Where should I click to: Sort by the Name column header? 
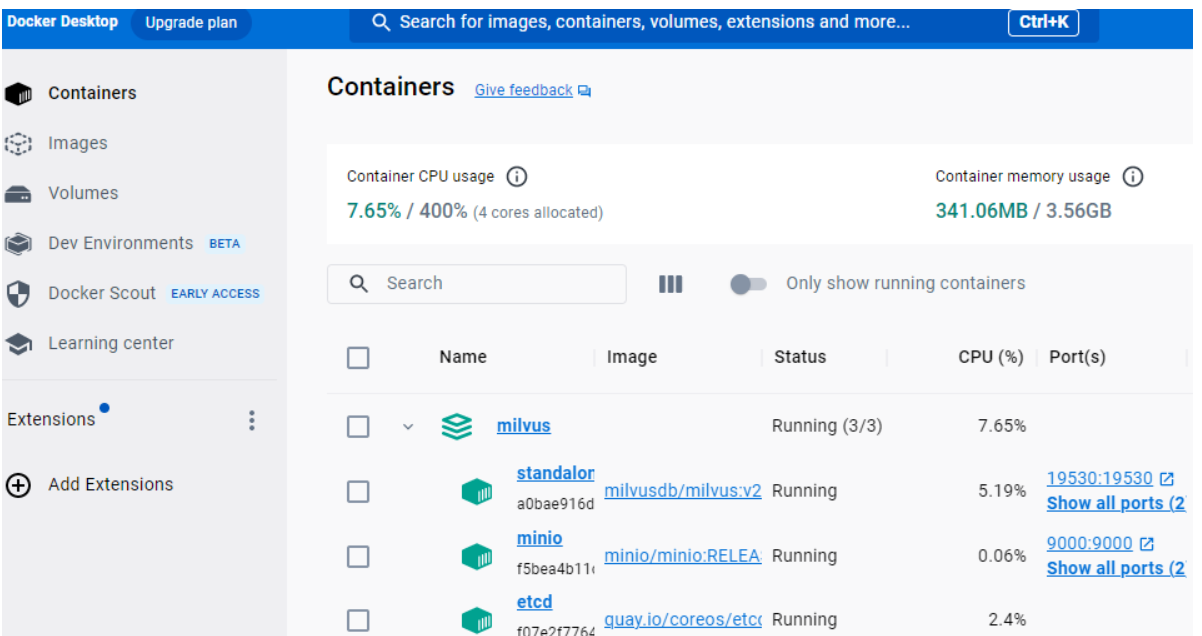(463, 357)
